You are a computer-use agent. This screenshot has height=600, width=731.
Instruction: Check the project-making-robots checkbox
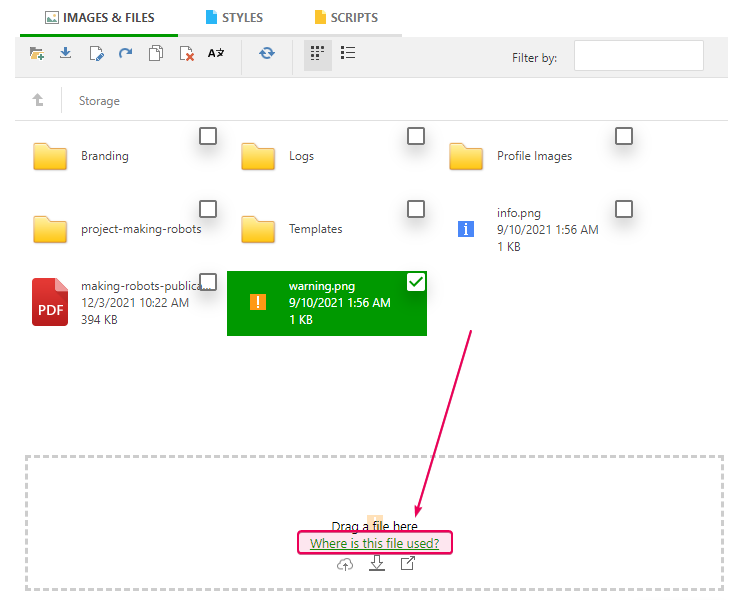pyautogui.click(x=208, y=209)
